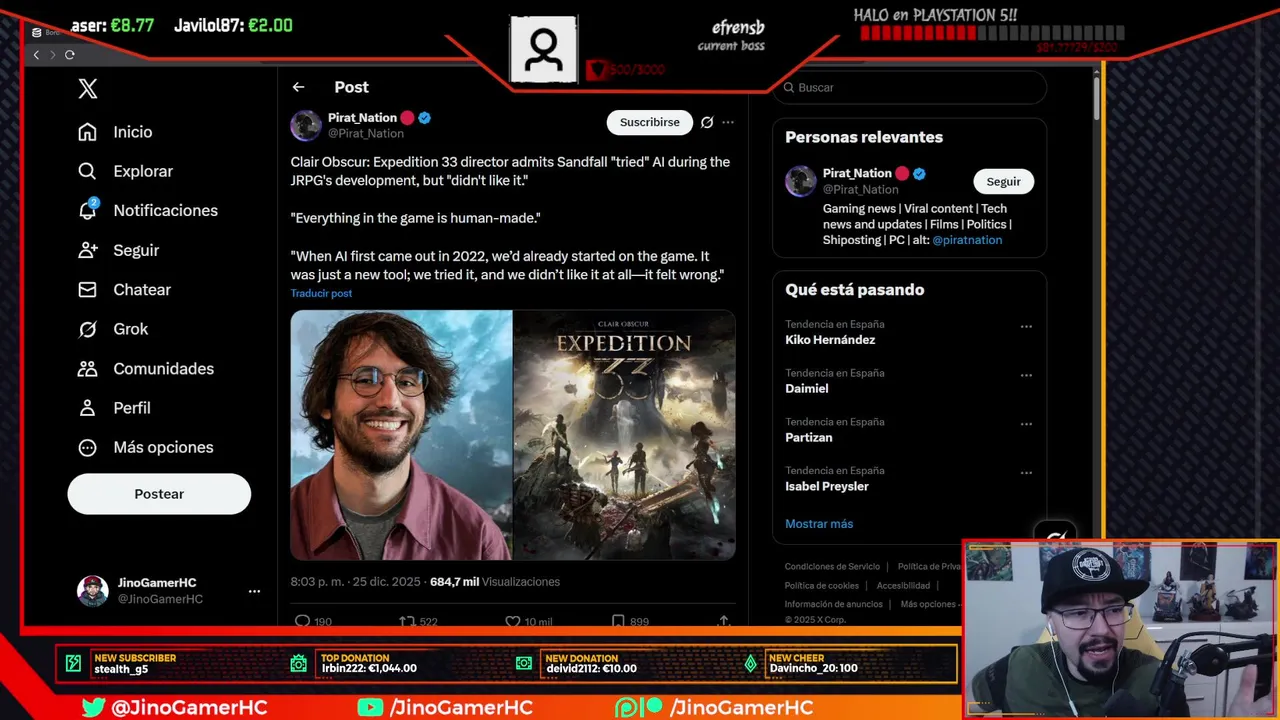The width and height of the screenshot is (1280, 720).
Task: Open Grok from the sidebar
Action: 112,329
